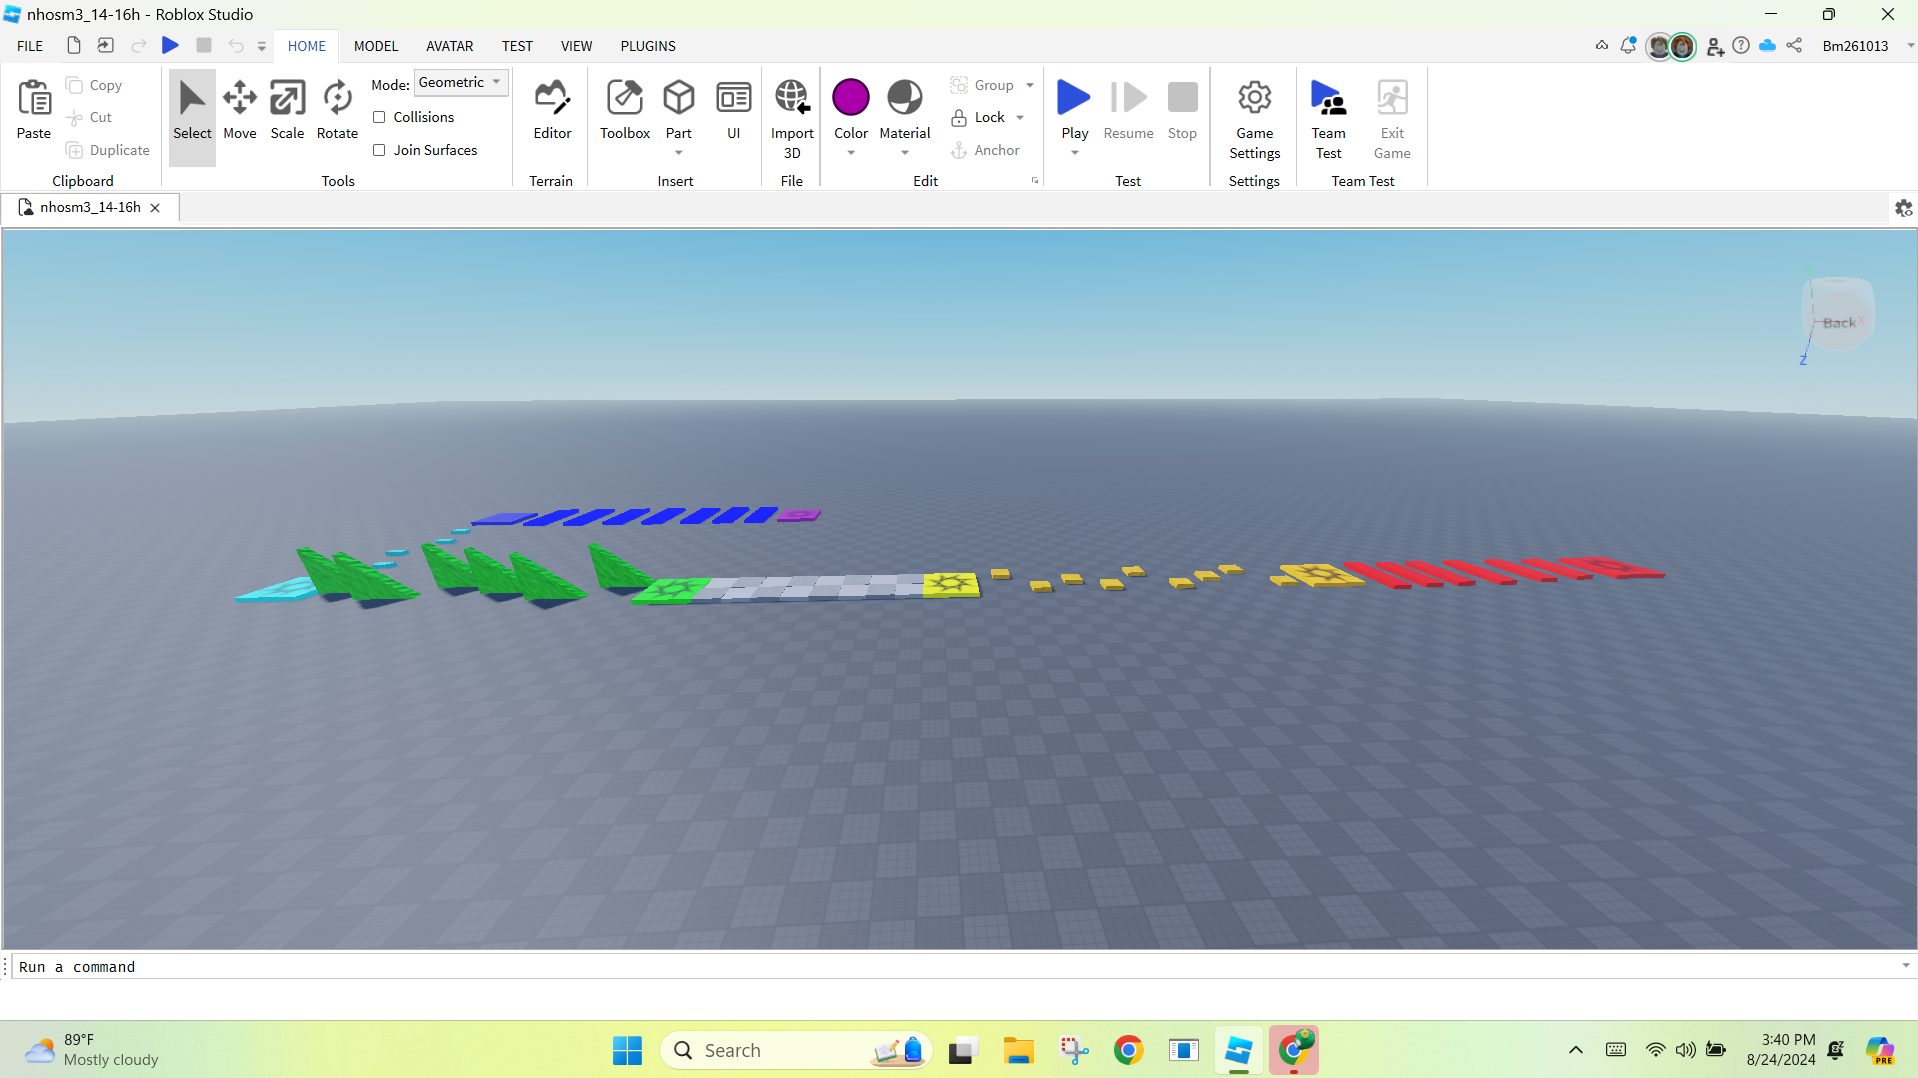Viewport: 1918px width, 1078px height.
Task: Click the quick-access Play icon
Action: 170,45
